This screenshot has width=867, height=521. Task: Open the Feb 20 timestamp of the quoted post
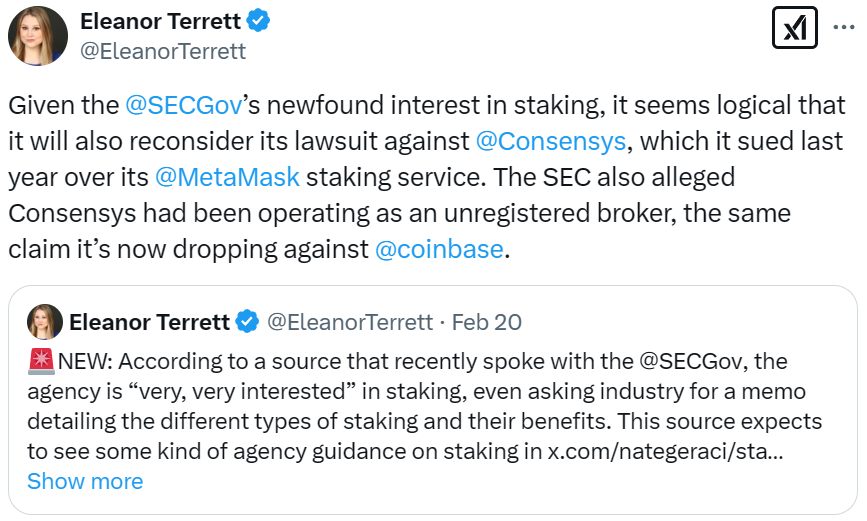coord(486,322)
